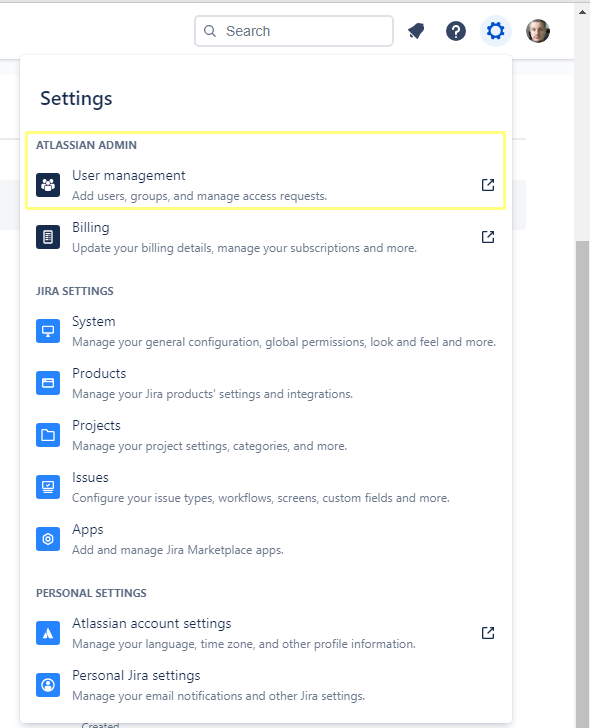The width and height of the screenshot is (590, 728).
Task: Open Billing settings
Action: [266, 237]
